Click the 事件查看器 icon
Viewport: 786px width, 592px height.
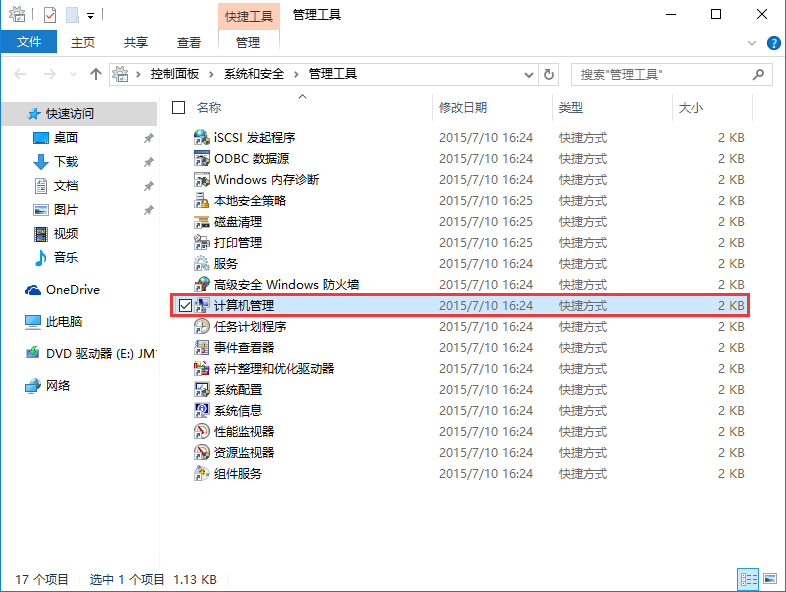click(201, 348)
